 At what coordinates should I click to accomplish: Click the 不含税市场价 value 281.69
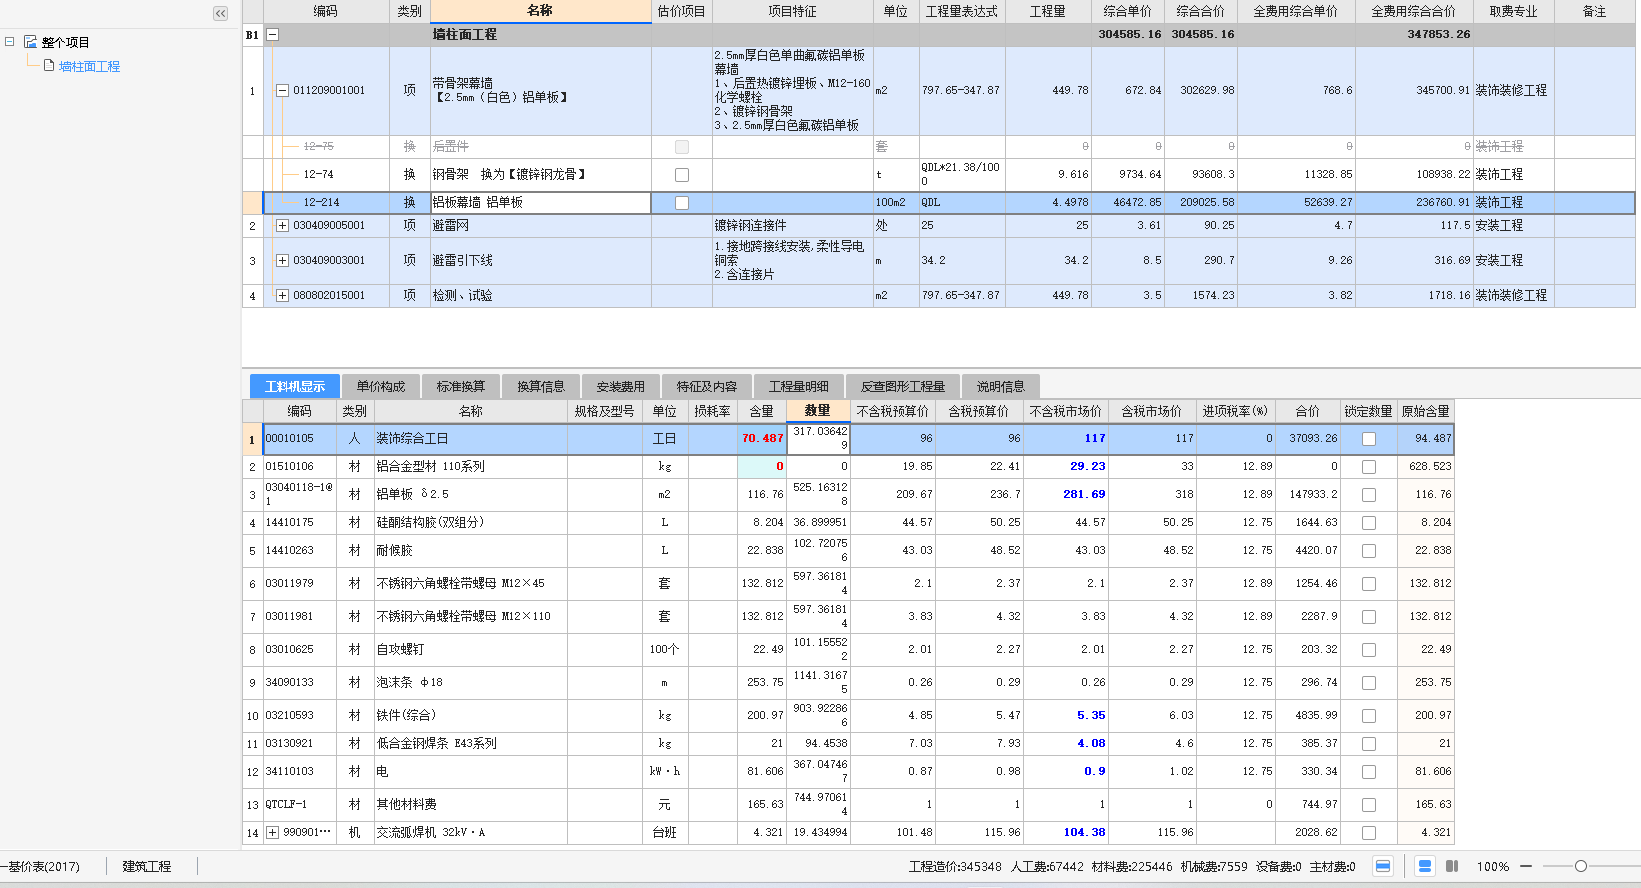[1066, 494]
